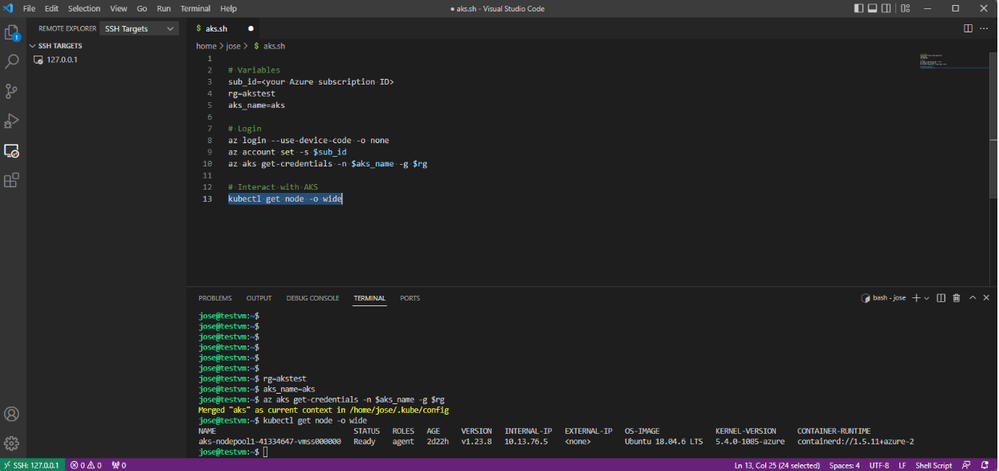Kill terminal with trash icon
This screenshot has height=471, width=999.
(956, 298)
